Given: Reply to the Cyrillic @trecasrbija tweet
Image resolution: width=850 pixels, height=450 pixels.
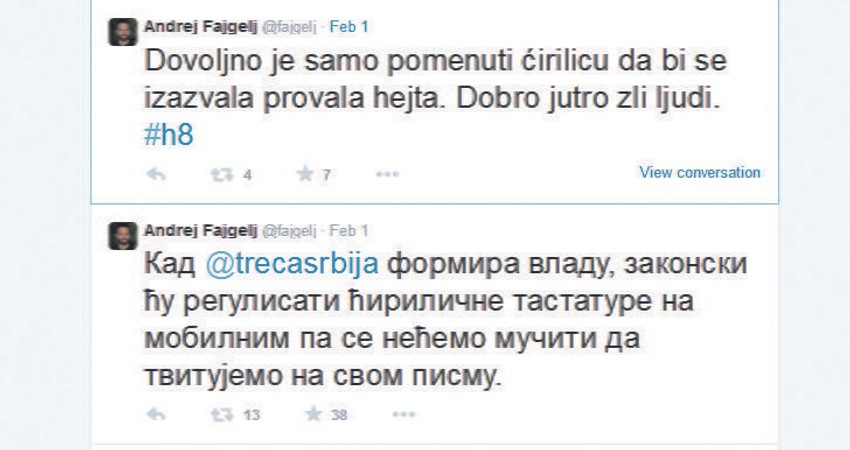Looking at the screenshot, I should (x=156, y=415).
